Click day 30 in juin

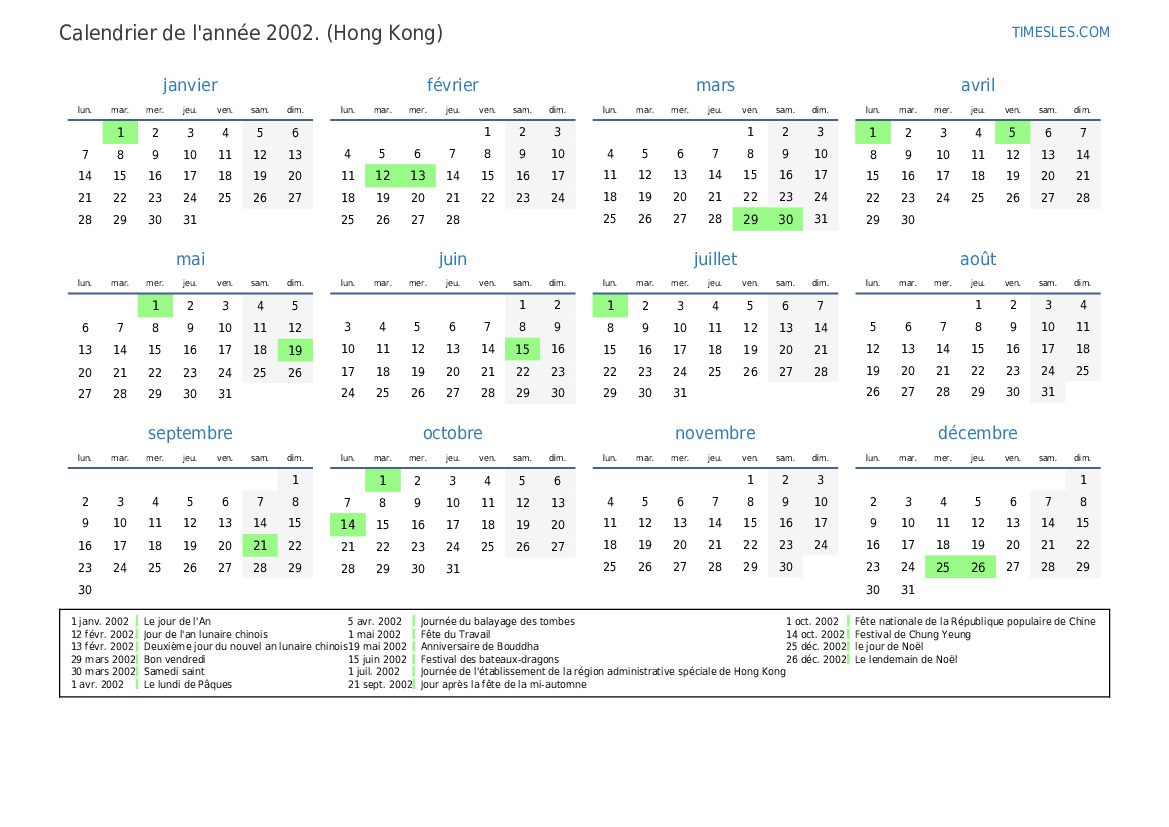click(x=558, y=393)
